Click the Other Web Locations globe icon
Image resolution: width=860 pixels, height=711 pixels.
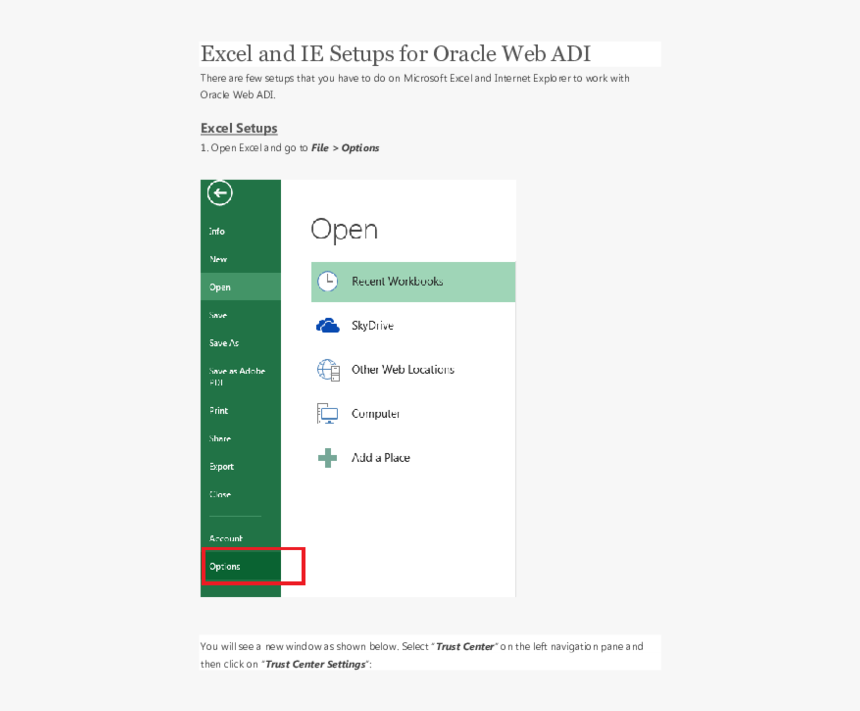click(328, 370)
